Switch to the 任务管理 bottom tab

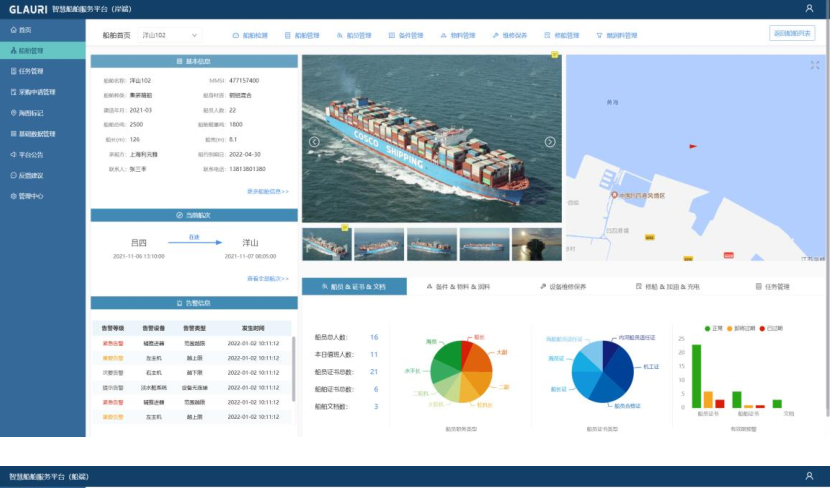click(772, 286)
